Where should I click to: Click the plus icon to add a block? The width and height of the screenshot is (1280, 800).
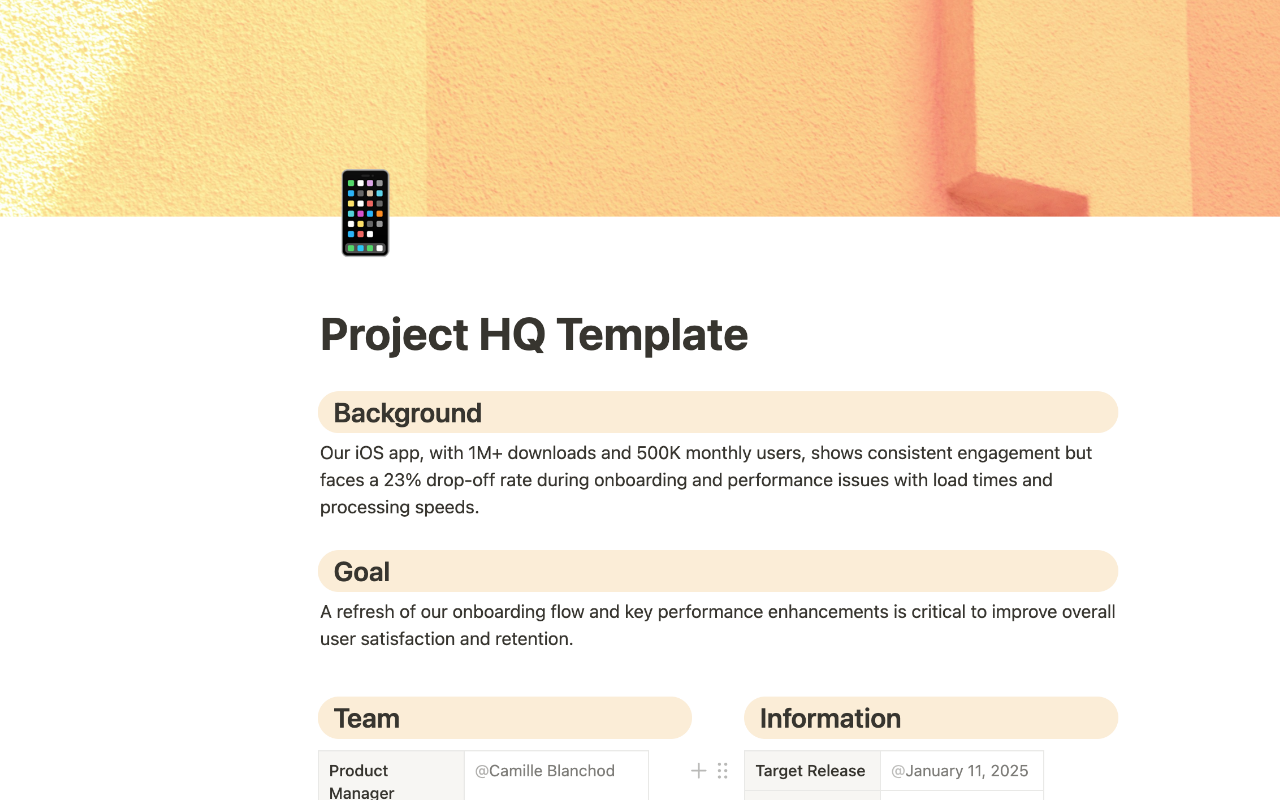[699, 771]
